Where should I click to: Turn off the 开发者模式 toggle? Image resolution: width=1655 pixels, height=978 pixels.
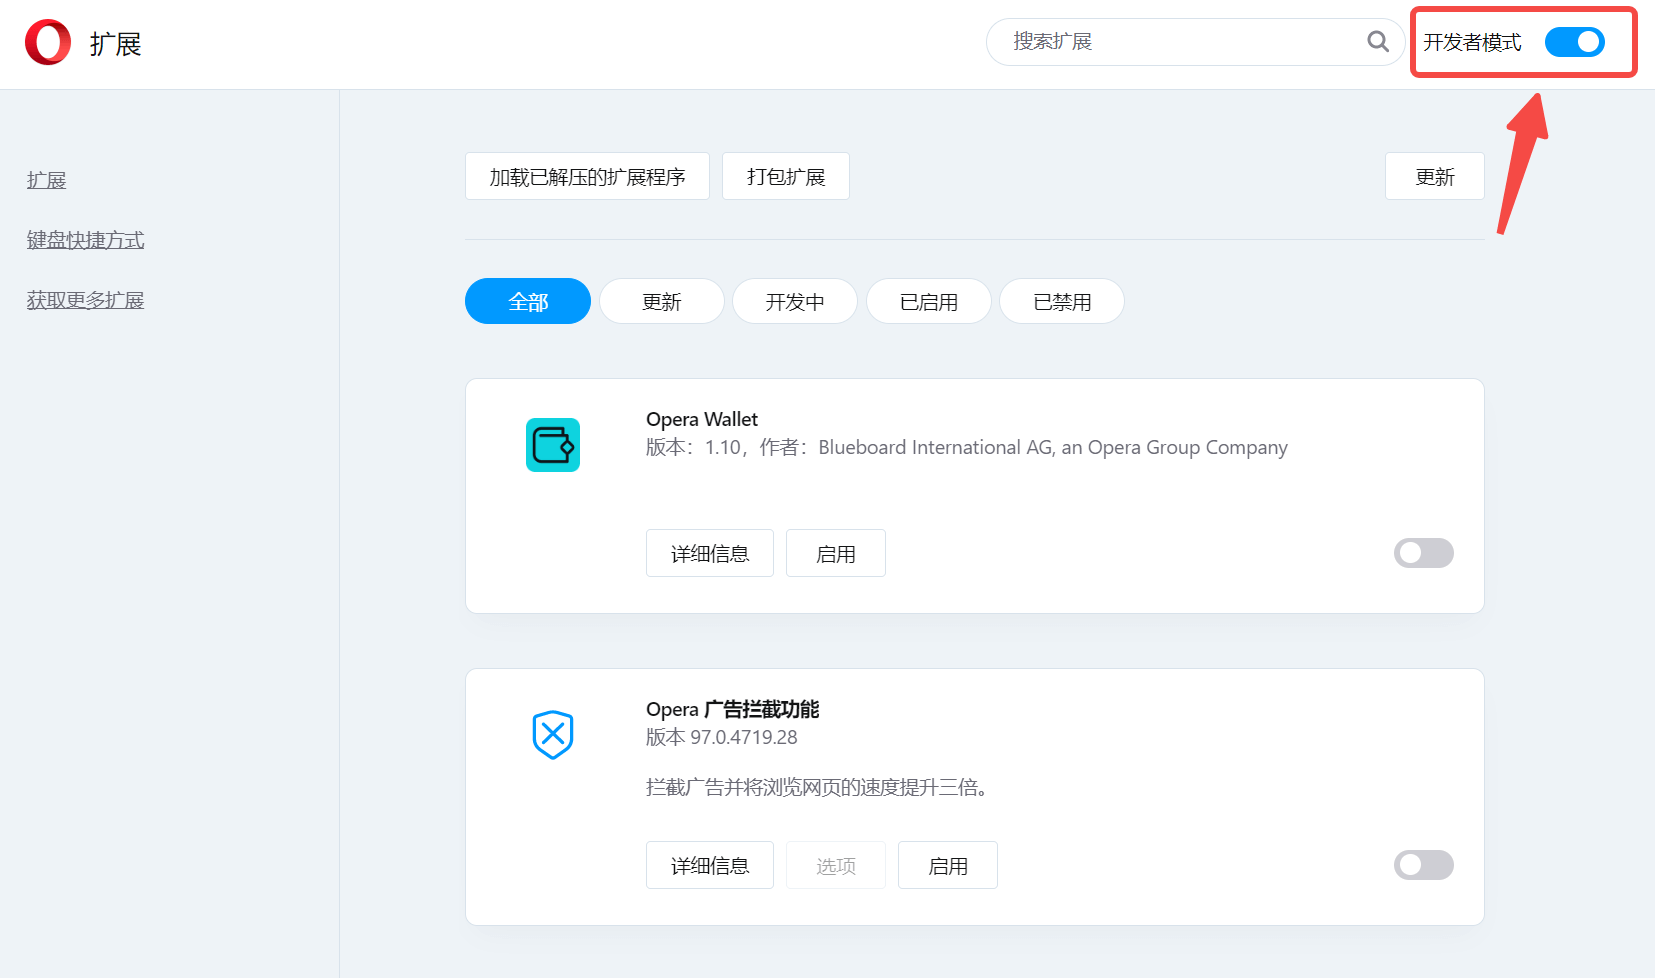(x=1574, y=42)
